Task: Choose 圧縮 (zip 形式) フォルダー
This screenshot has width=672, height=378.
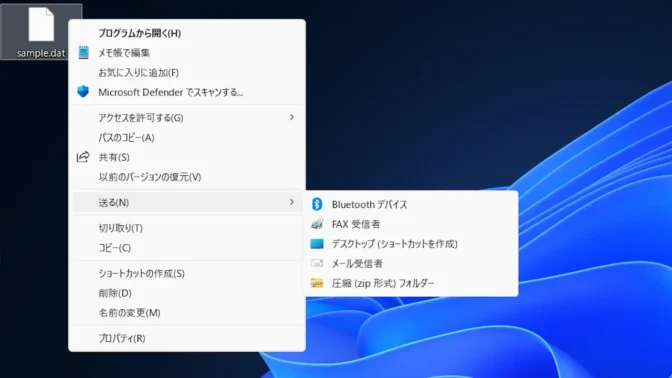Action: [x=411, y=283]
